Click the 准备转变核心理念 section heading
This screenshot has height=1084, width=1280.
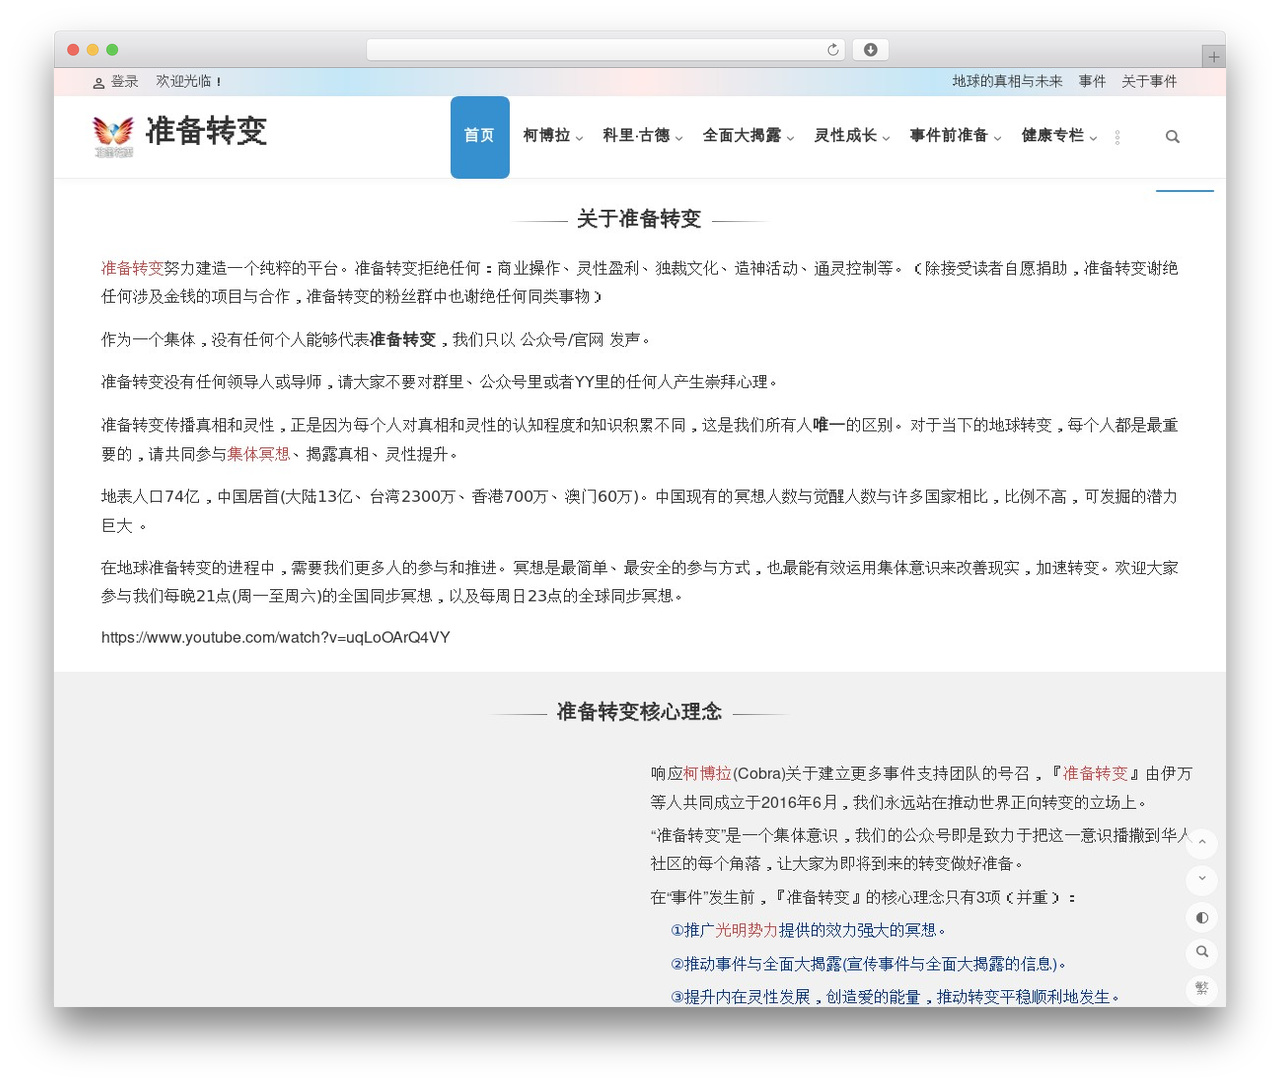(x=639, y=712)
